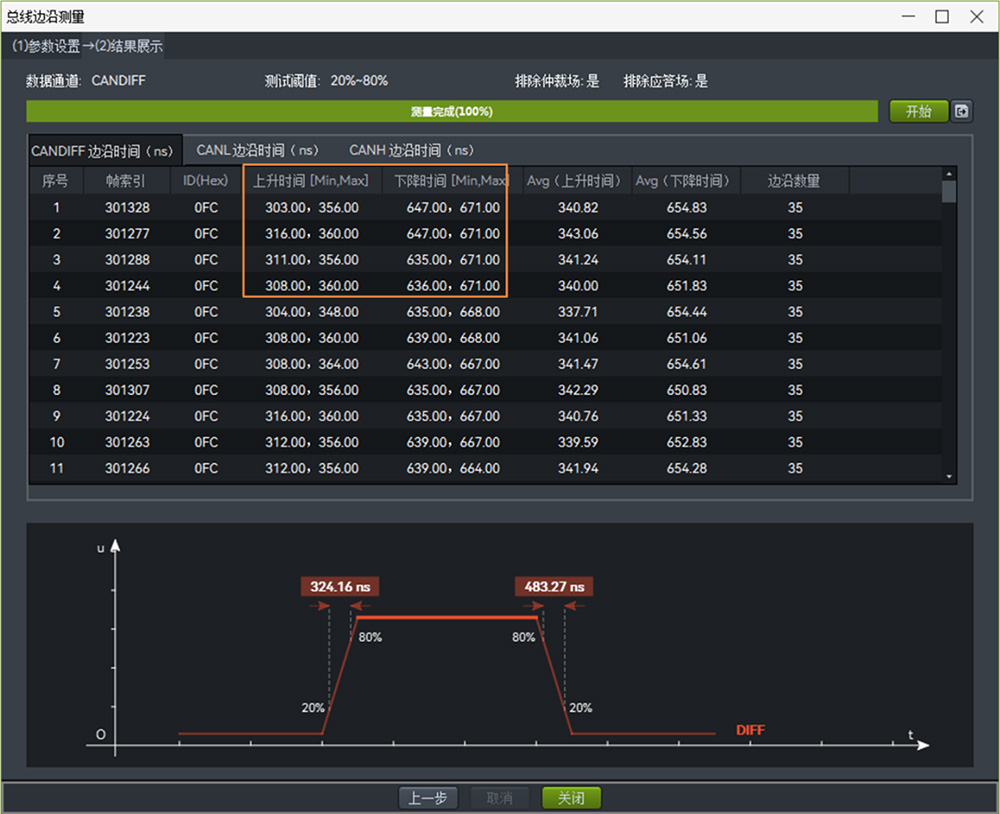Select the CANDIFF 边沿时间 tab

[103, 151]
